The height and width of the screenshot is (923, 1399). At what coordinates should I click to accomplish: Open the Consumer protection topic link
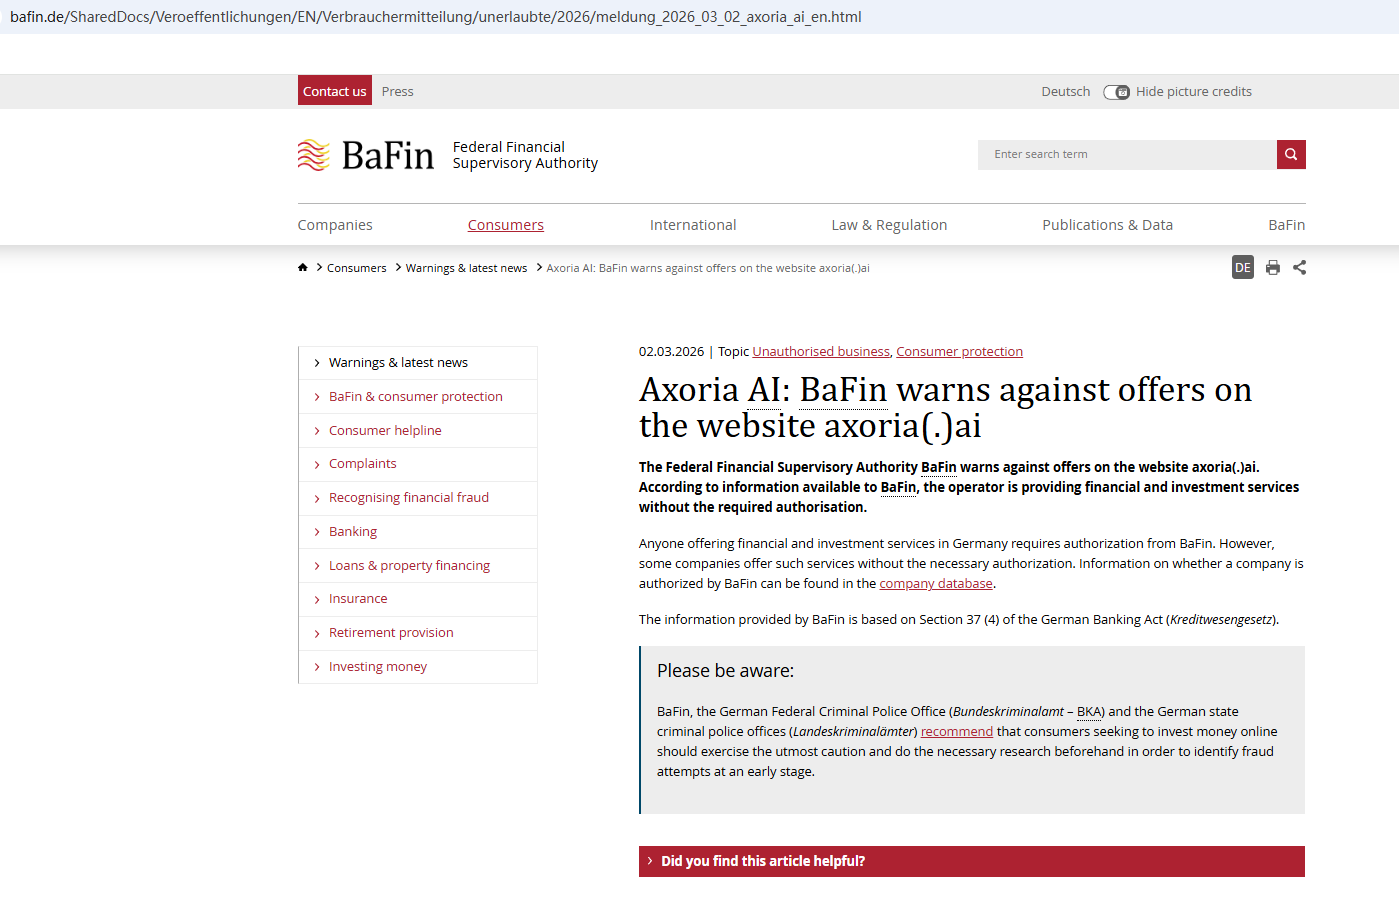coord(959,351)
